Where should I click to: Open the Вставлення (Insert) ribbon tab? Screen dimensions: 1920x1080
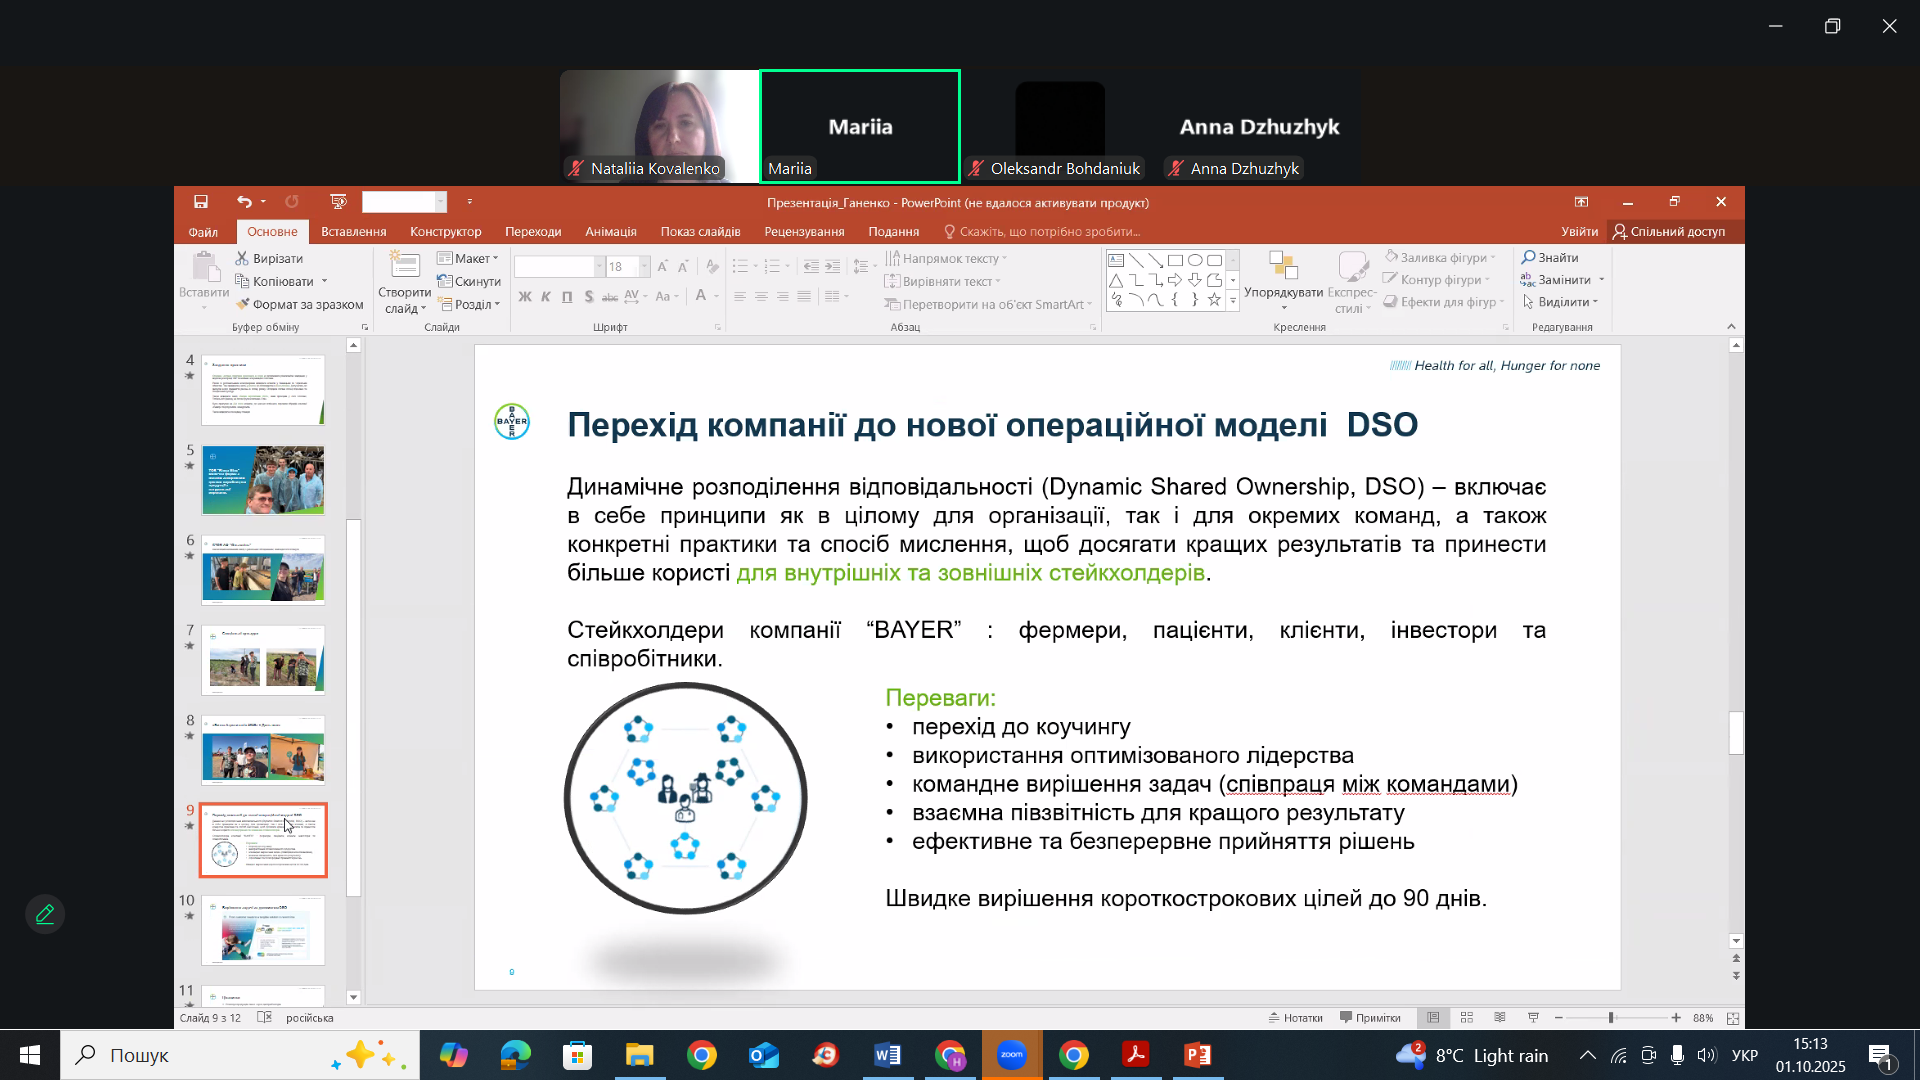click(x=353, y=231)
